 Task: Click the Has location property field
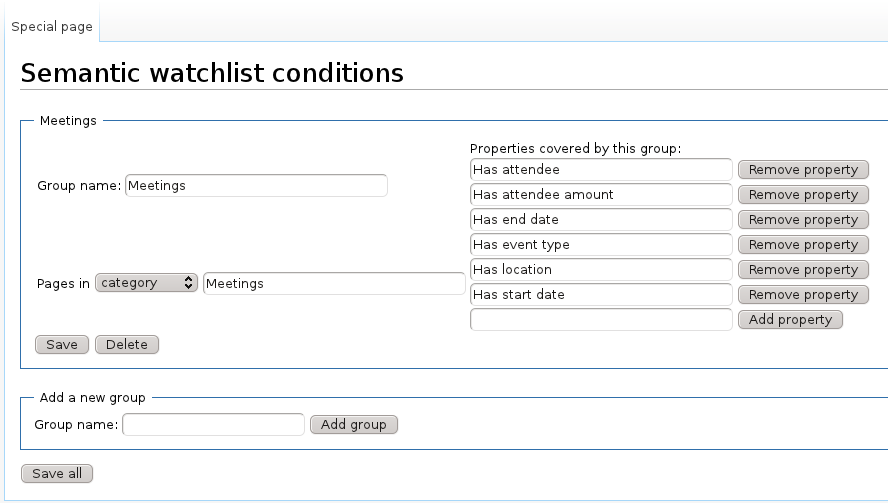(x=601, y=269)
